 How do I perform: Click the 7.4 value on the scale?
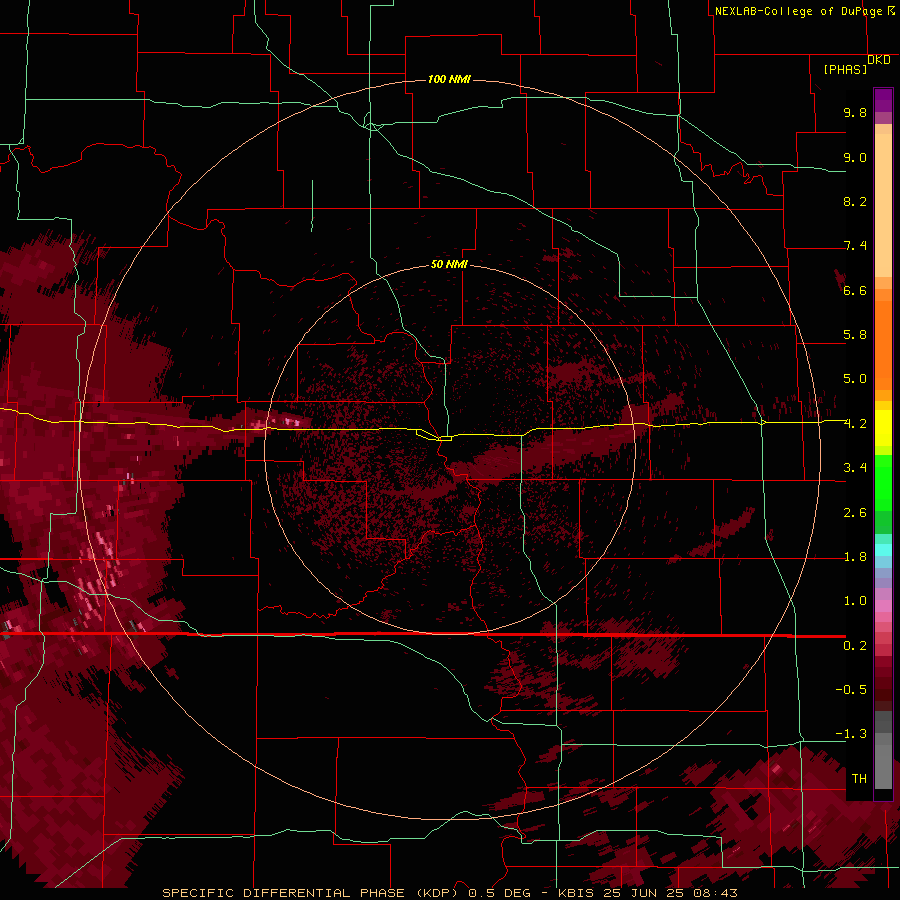855,246
